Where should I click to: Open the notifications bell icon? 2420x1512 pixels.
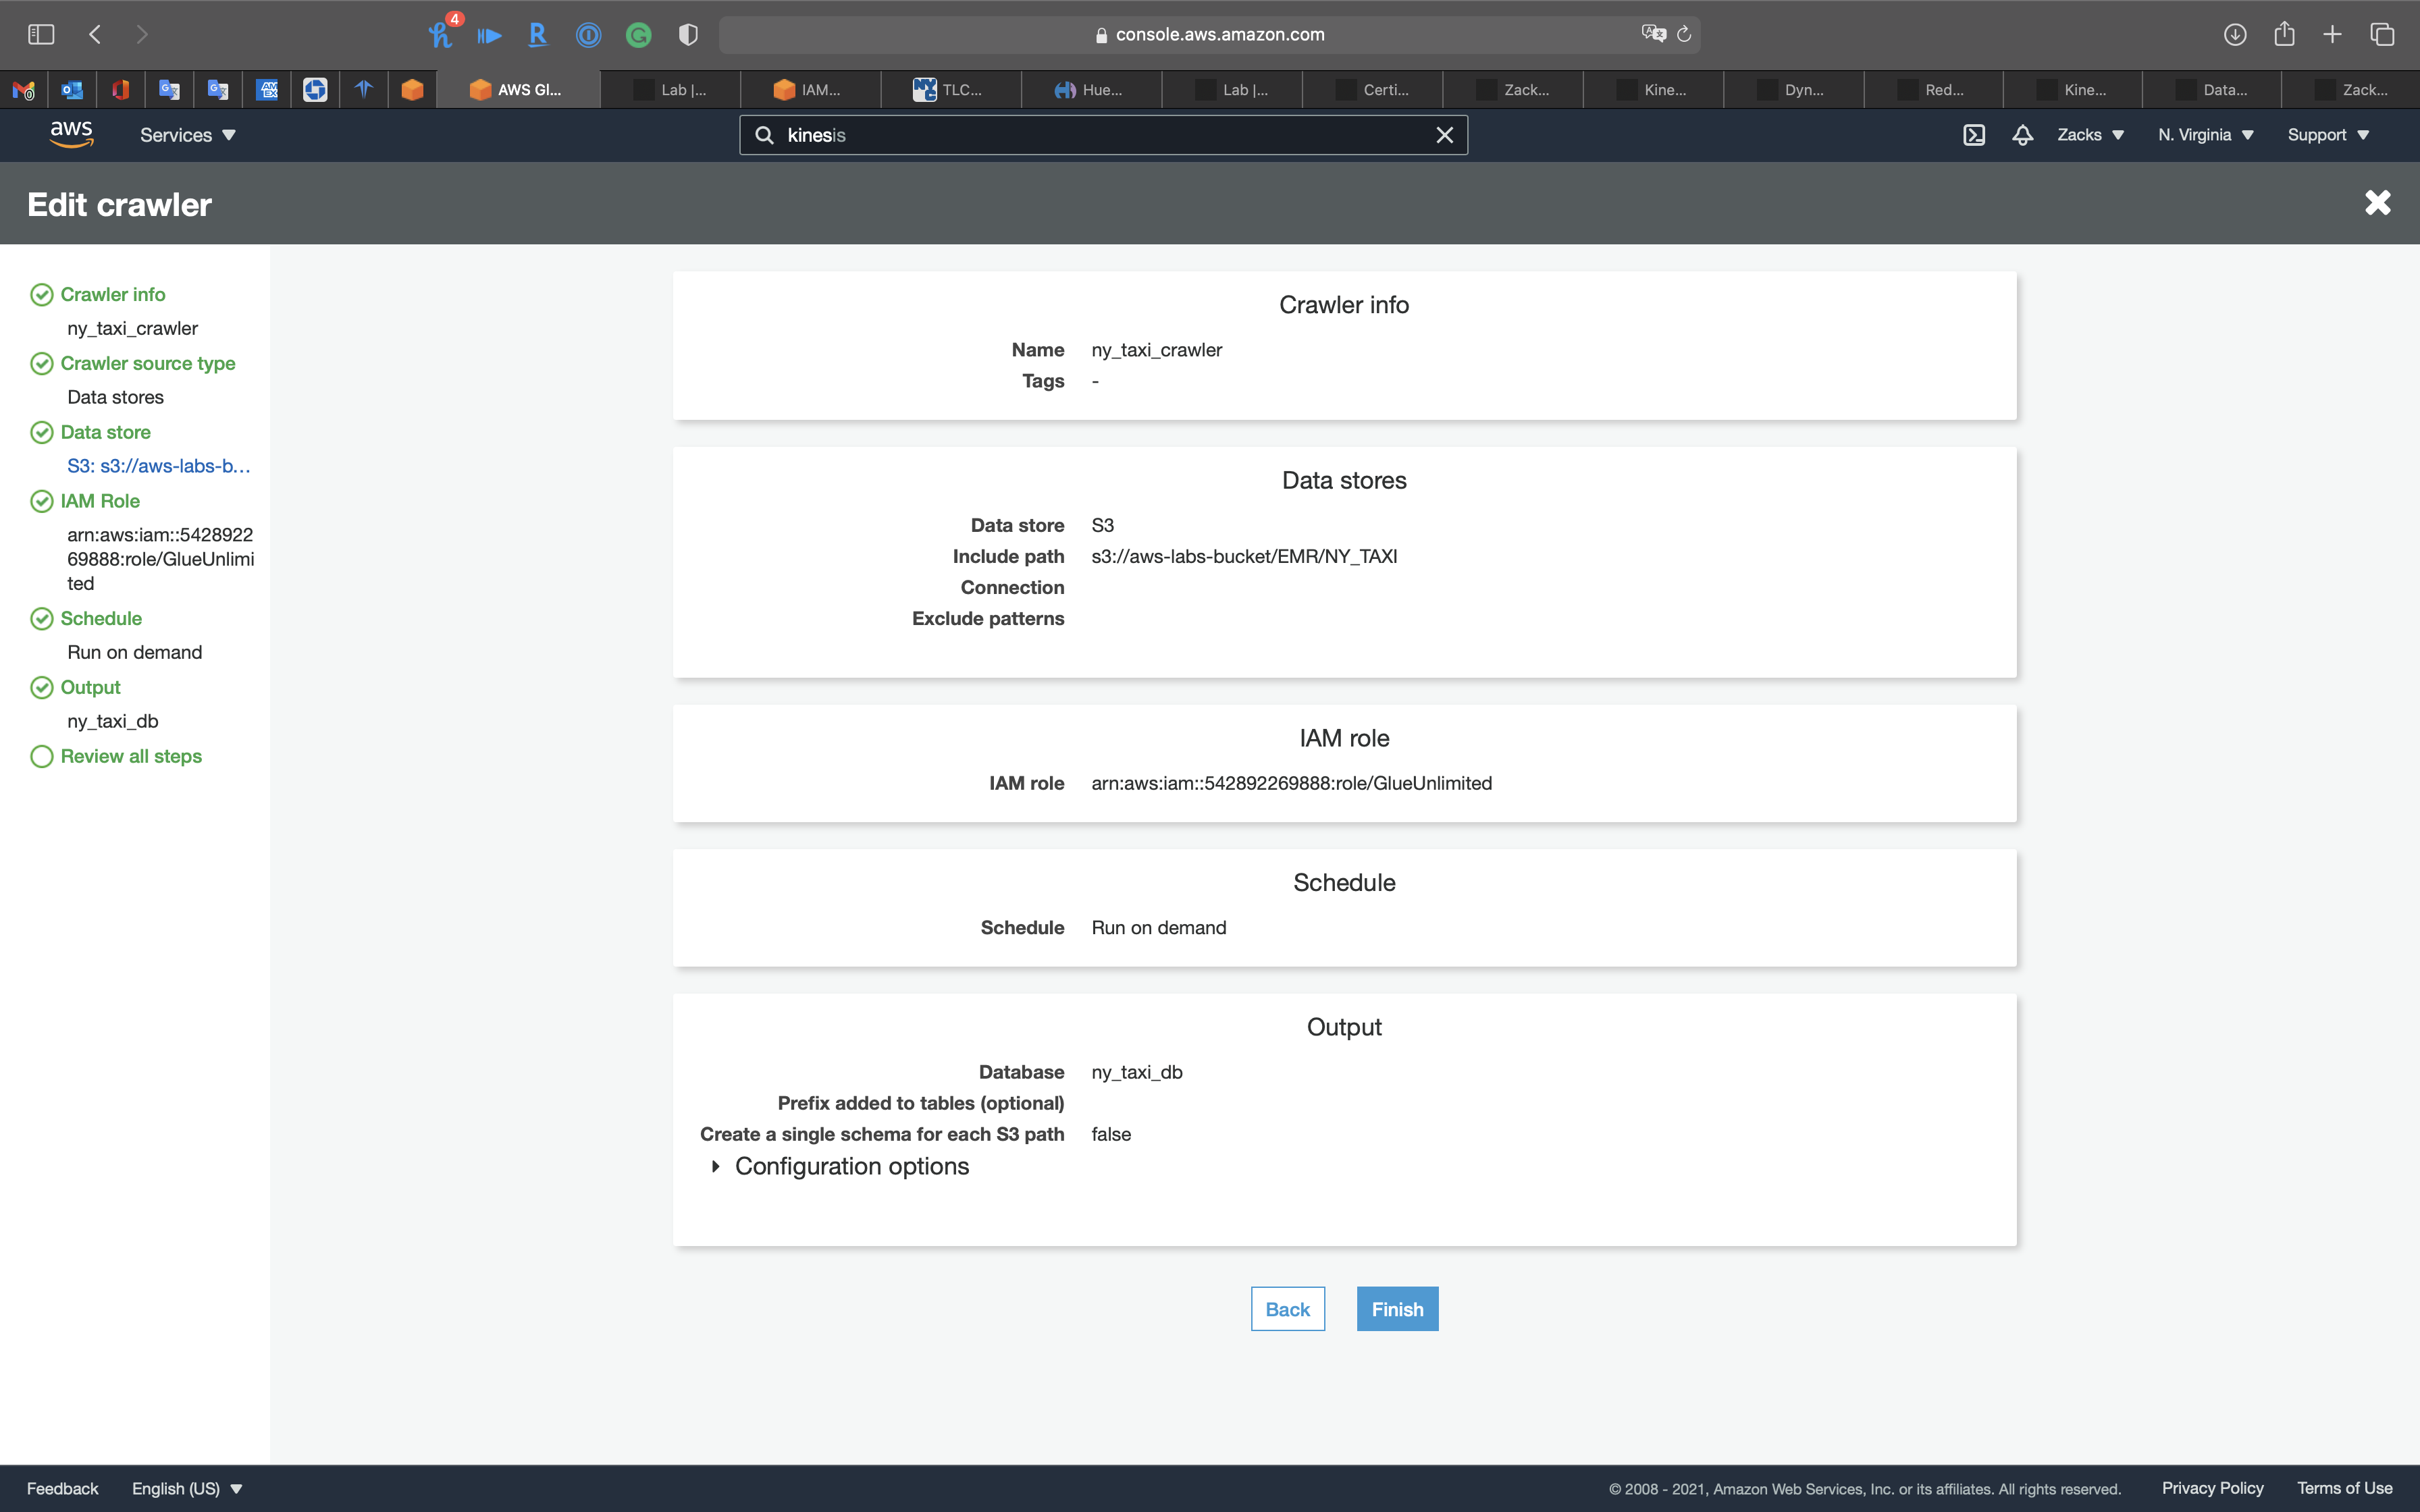point(2022,135)
